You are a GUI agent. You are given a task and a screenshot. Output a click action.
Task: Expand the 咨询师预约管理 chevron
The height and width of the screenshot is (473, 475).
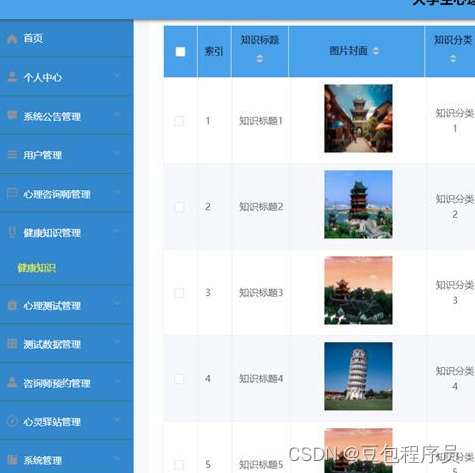[117, 381]
